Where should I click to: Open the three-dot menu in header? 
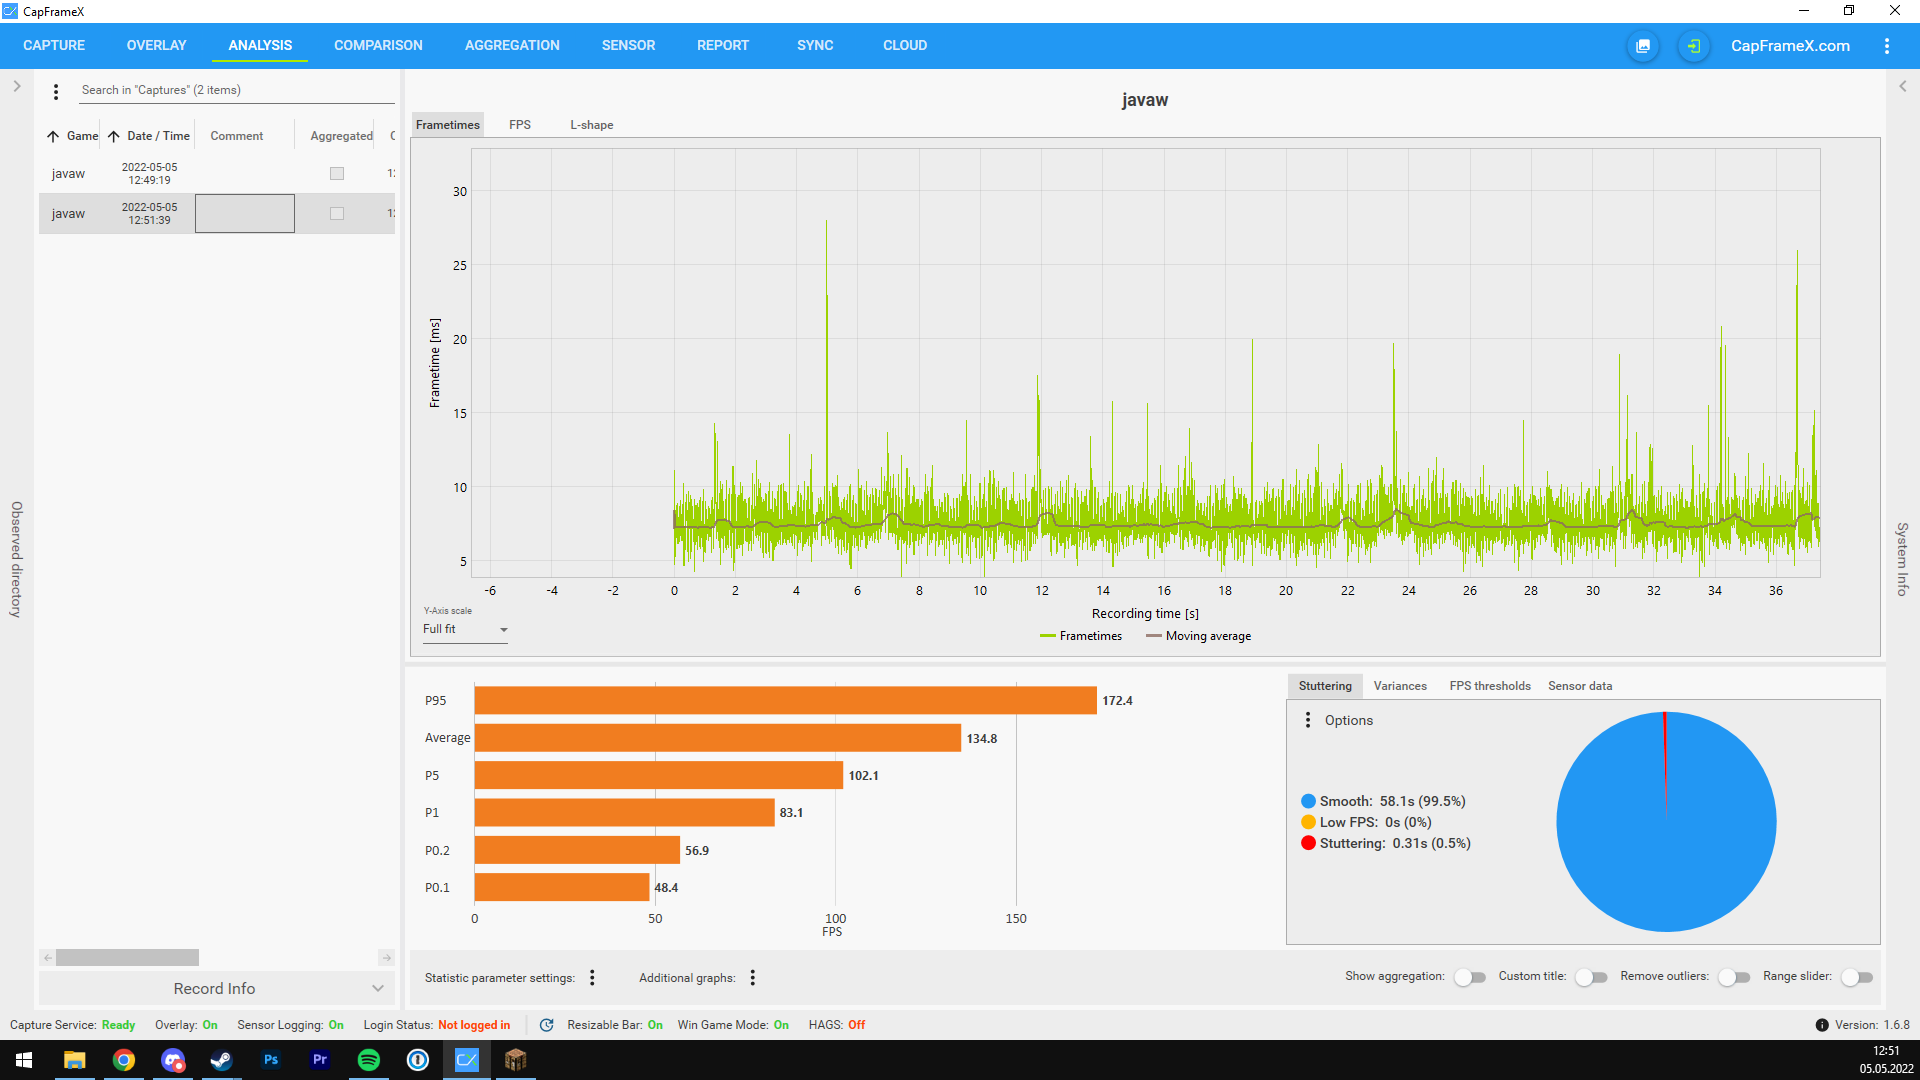[1887, 46]
